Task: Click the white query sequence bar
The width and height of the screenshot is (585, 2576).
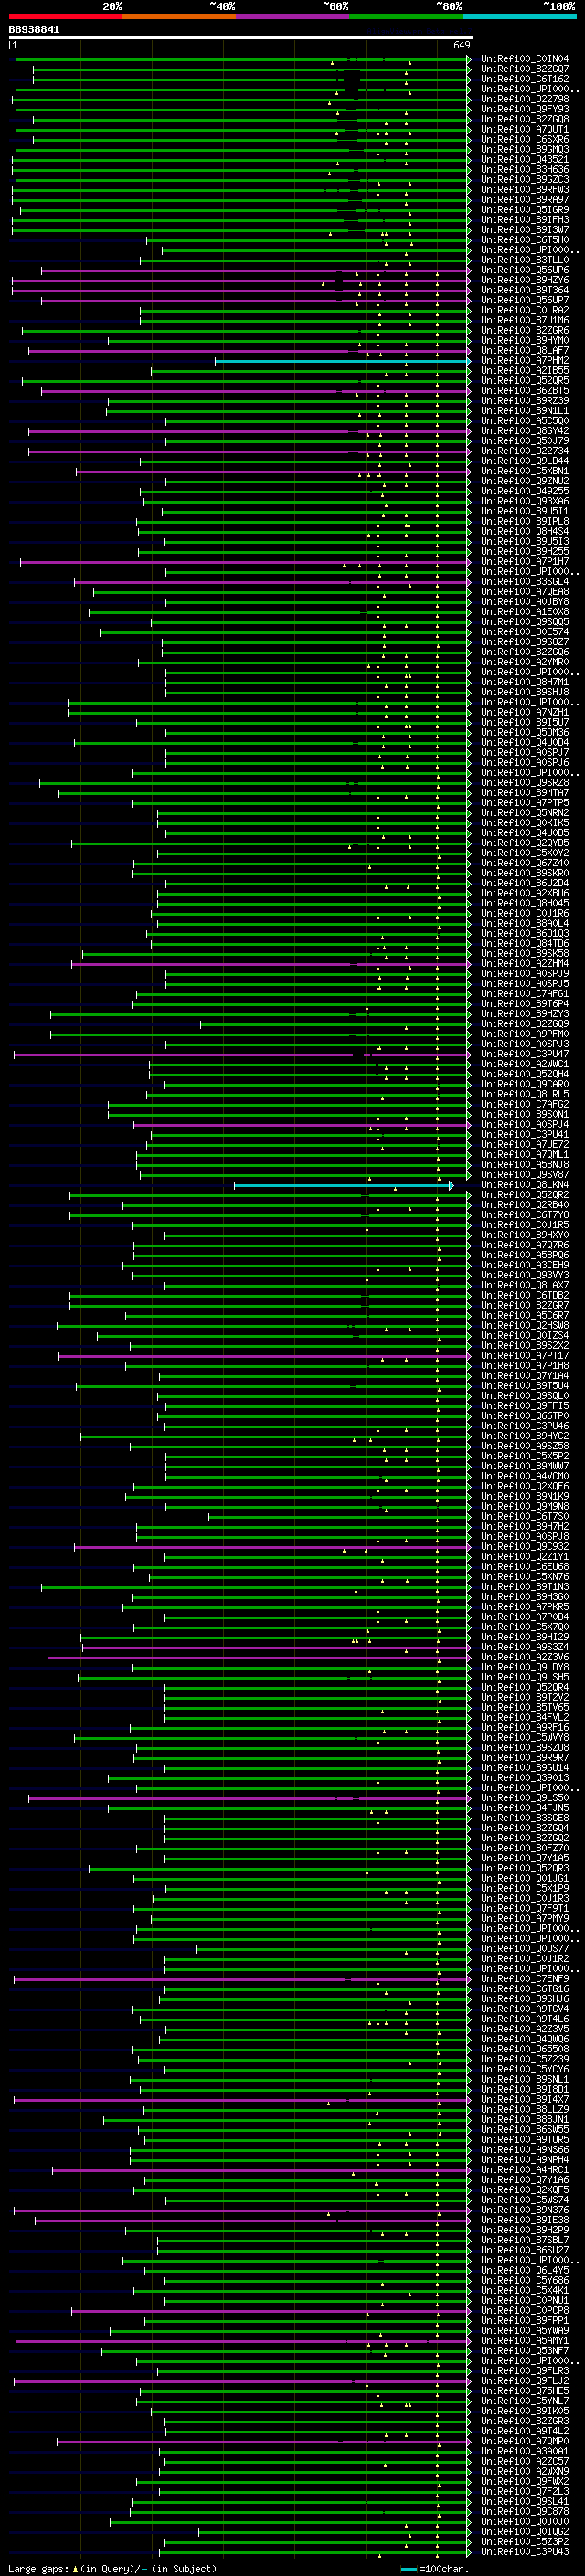Action: (241, 38)
